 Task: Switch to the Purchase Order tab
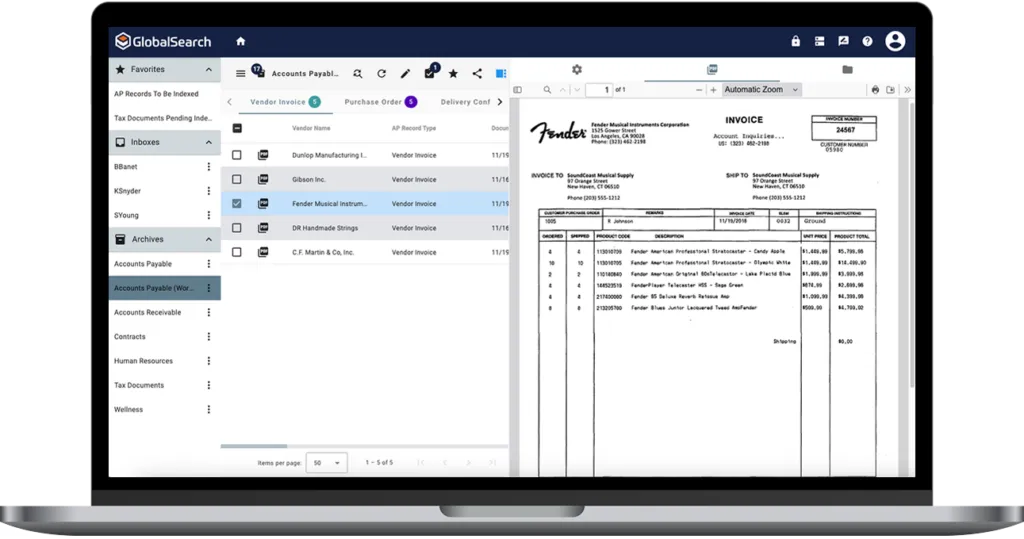click(380, 102)
